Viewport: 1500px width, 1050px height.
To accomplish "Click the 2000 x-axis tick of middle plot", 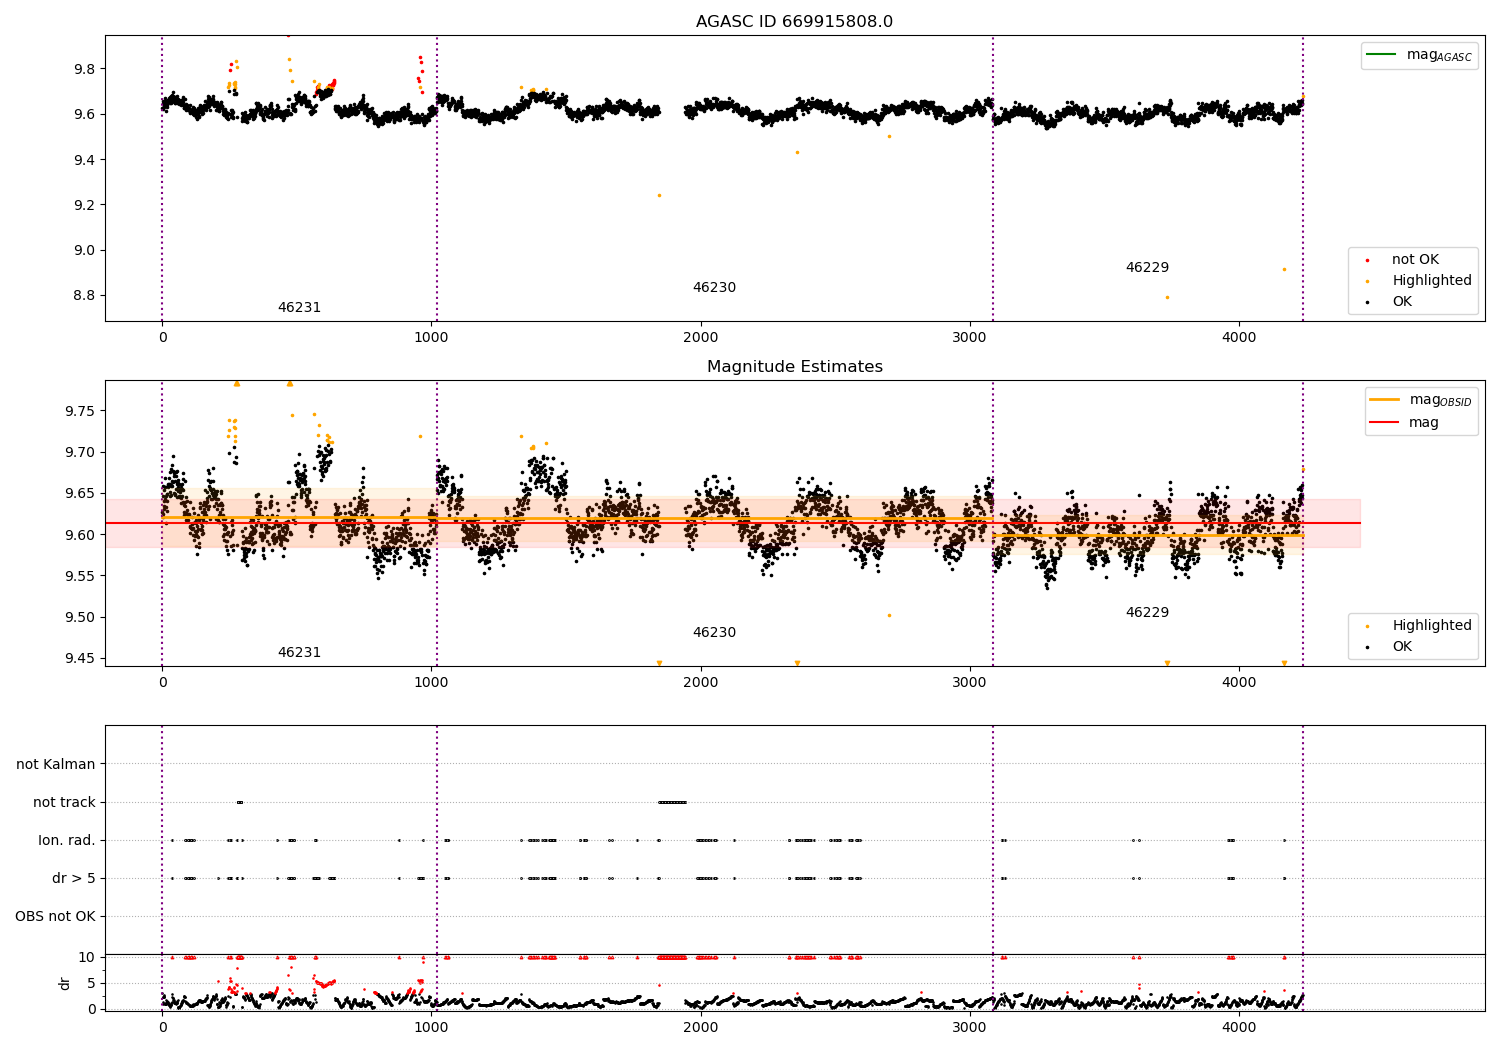I will pyautogui.click(x=701, y=683).
